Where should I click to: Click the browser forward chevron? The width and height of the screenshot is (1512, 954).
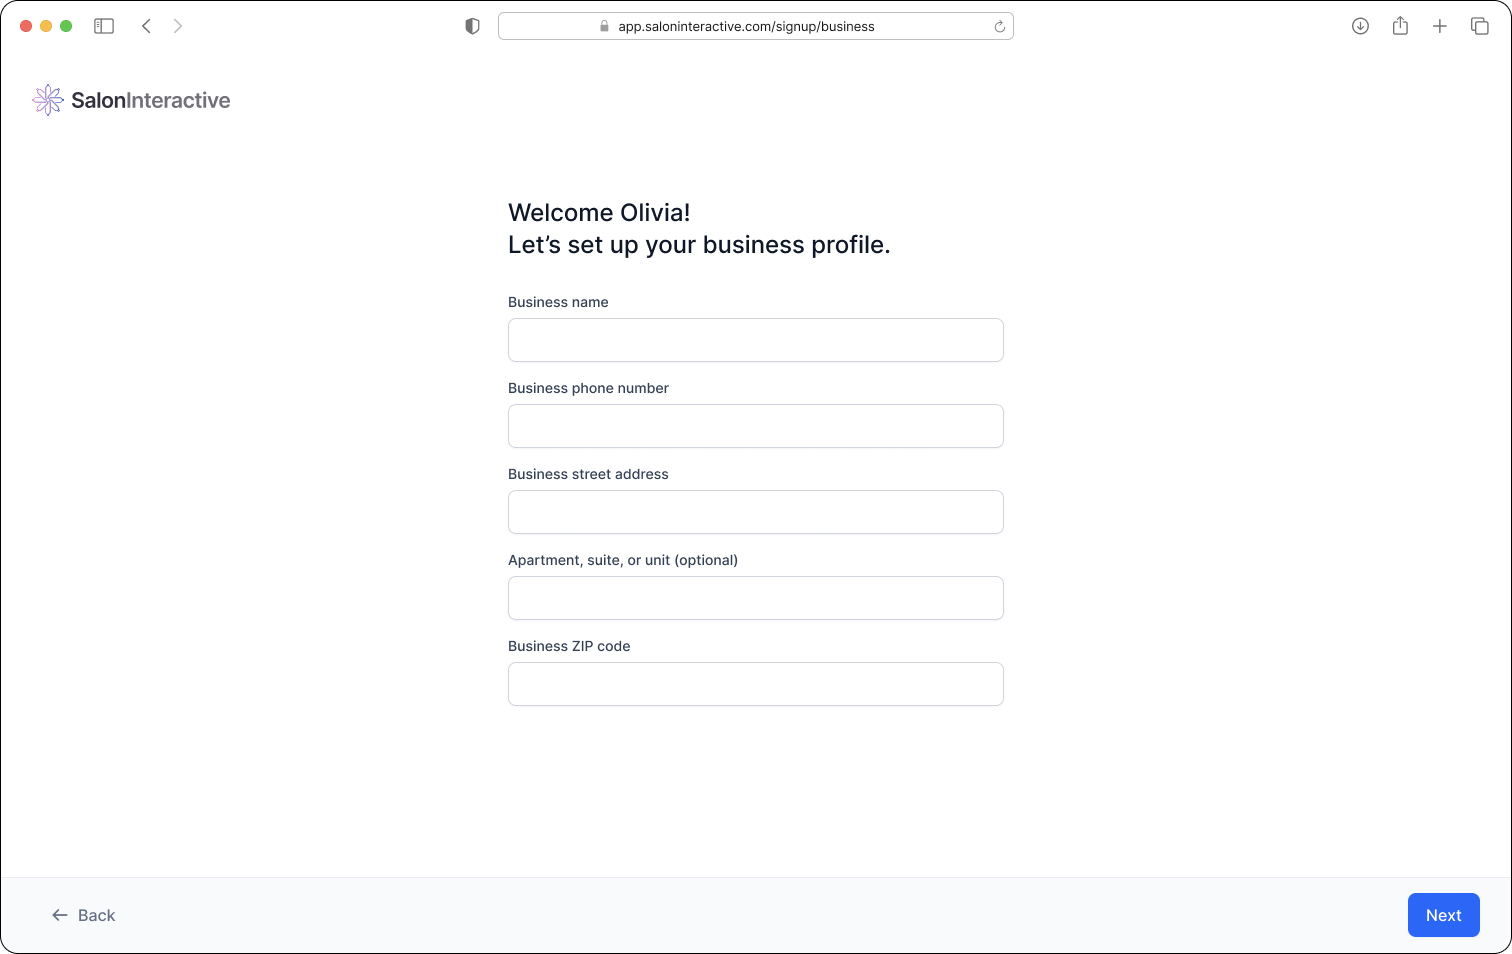click(x=178, y=26)
